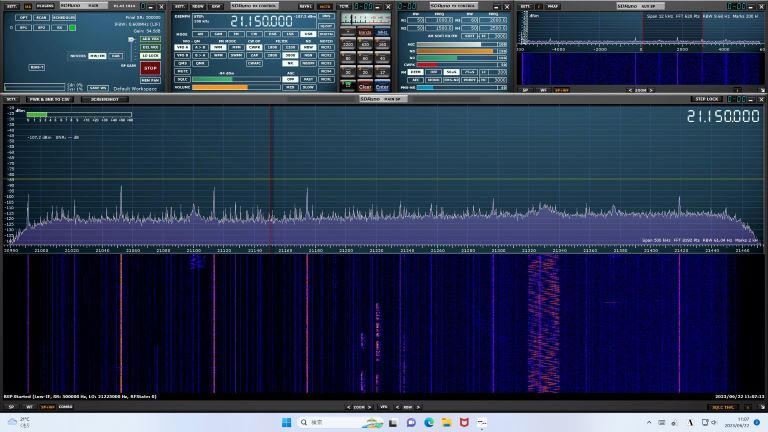Open the SETT. settings of RX Control
The height and width of the screenshot is (432, 768).
point(181,5)
